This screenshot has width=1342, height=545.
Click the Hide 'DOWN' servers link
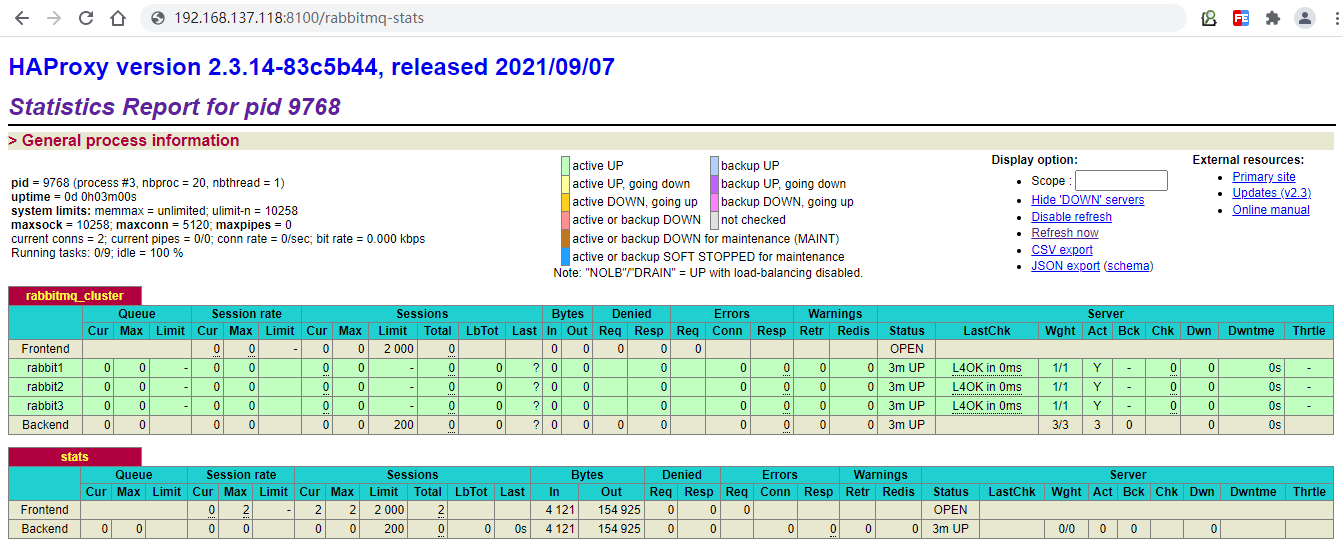click(1088, 200)
